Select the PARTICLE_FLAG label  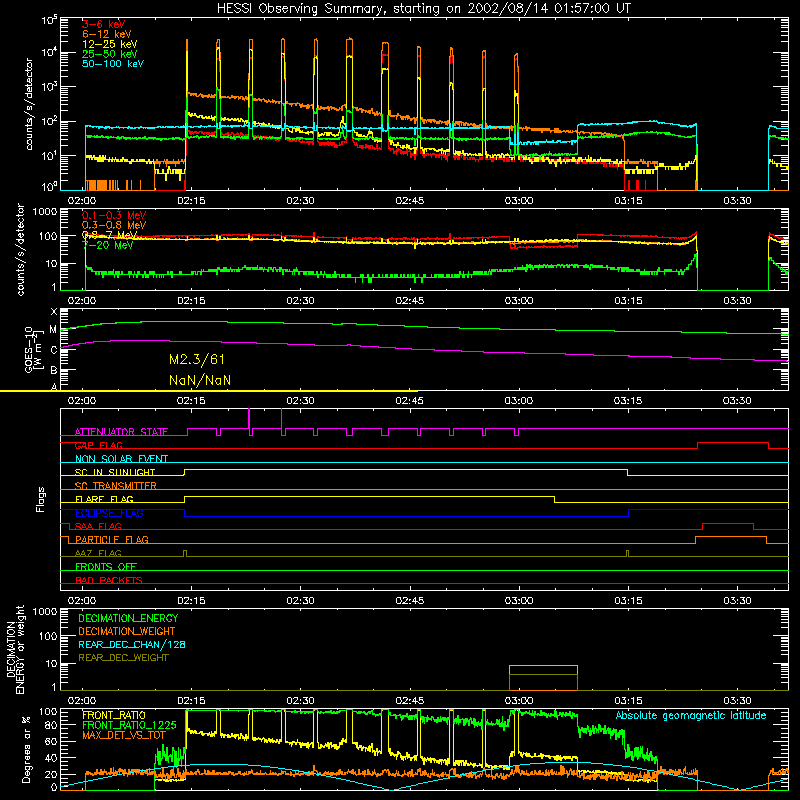click(112, 540)
